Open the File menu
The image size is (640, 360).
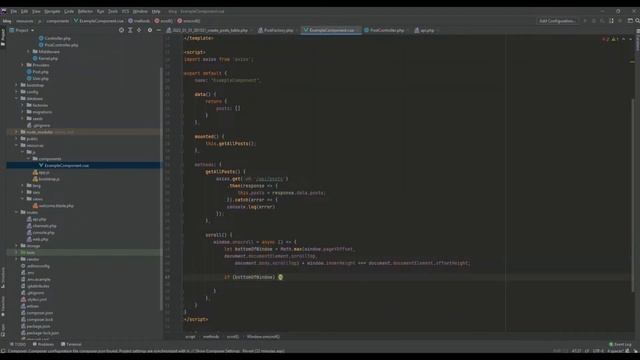point(13,11)
